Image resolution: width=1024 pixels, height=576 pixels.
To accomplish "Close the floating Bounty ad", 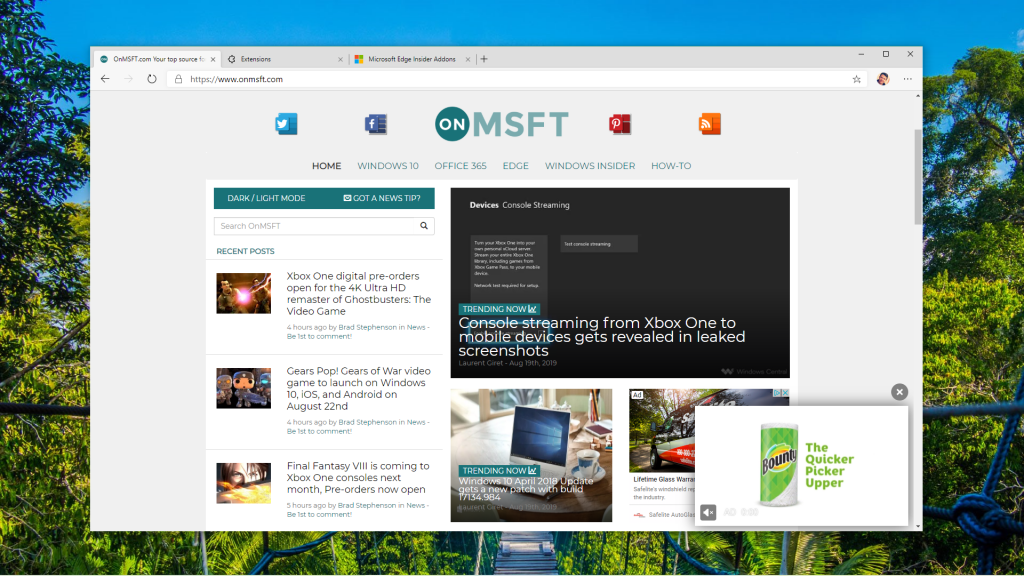I will pos(899,392).
